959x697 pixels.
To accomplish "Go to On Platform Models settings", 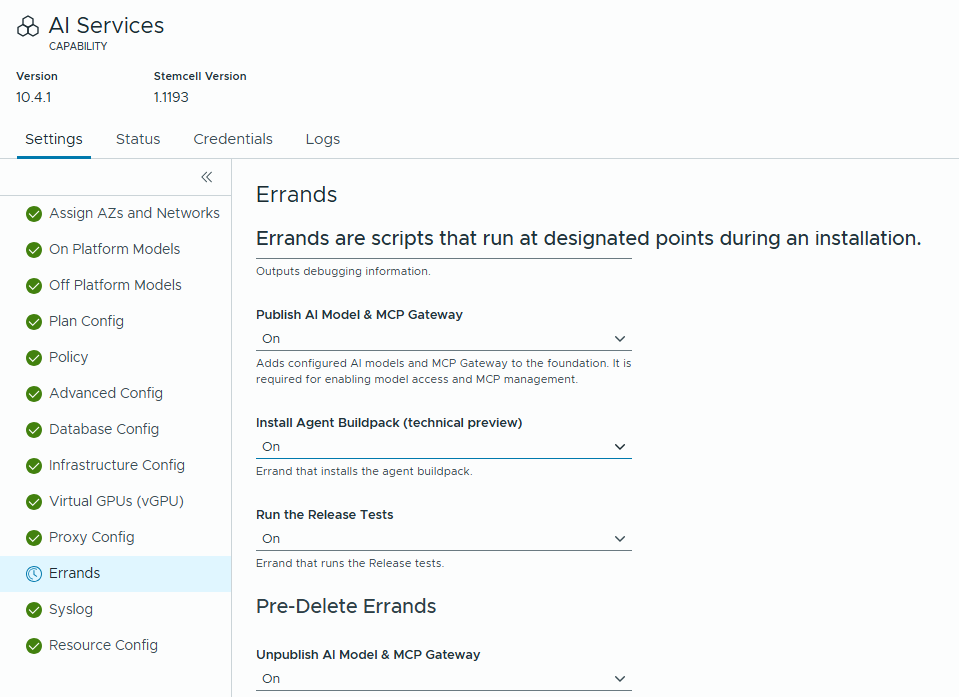I will 116,249.
